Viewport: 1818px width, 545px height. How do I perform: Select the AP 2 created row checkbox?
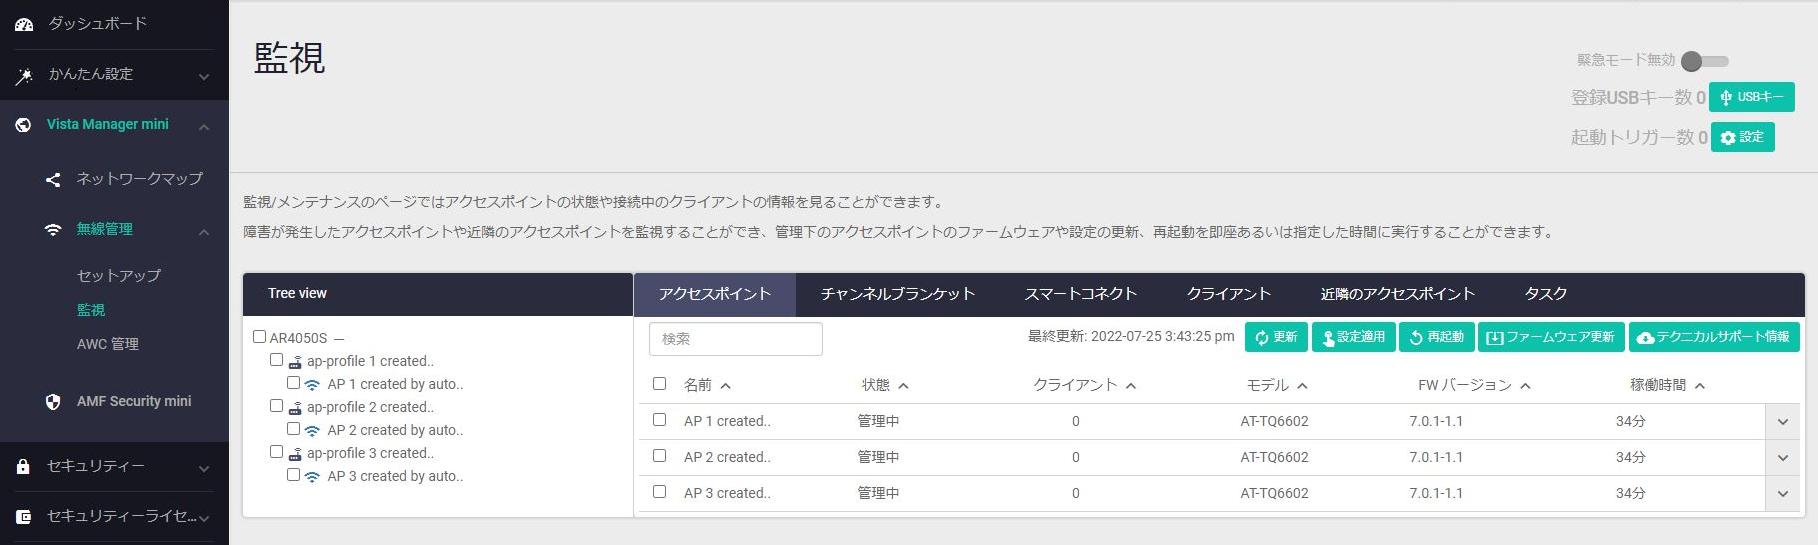[659, 456]
